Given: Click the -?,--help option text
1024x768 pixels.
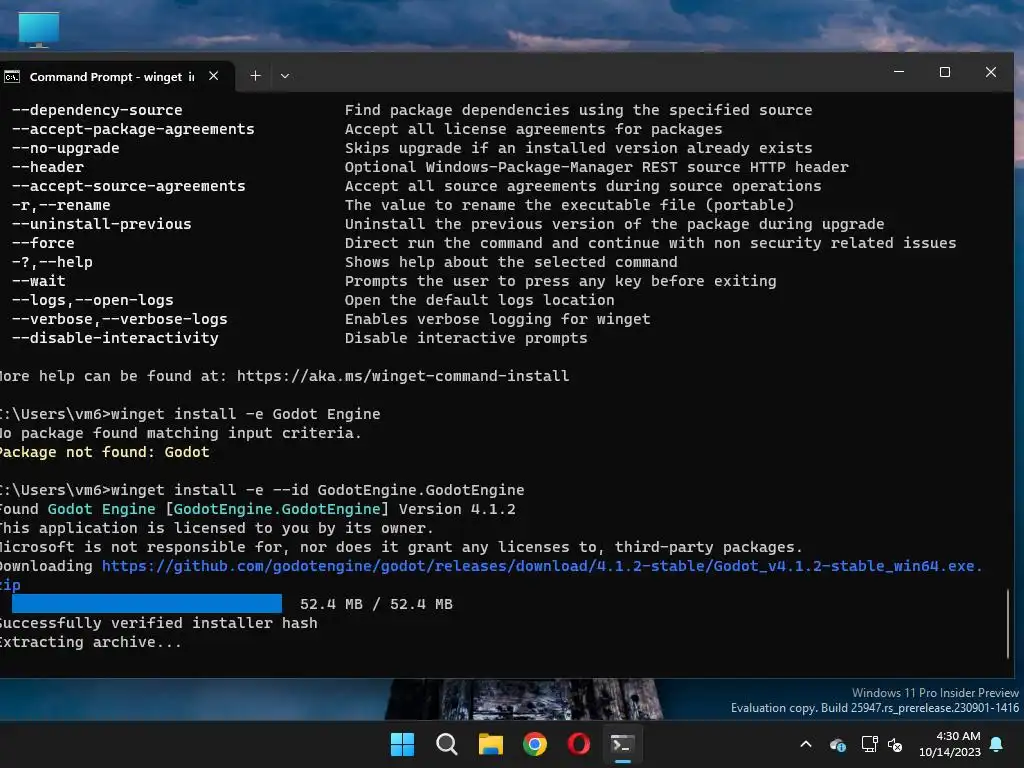Looking at the screenshot, I should [x=52, y=262].
